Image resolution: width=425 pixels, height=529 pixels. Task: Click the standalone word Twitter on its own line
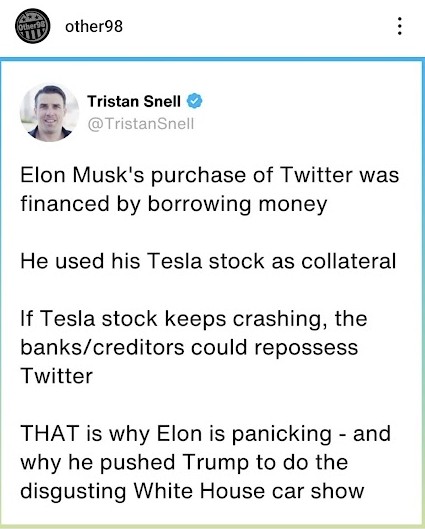pyautogui.click(x=56, y=376)
